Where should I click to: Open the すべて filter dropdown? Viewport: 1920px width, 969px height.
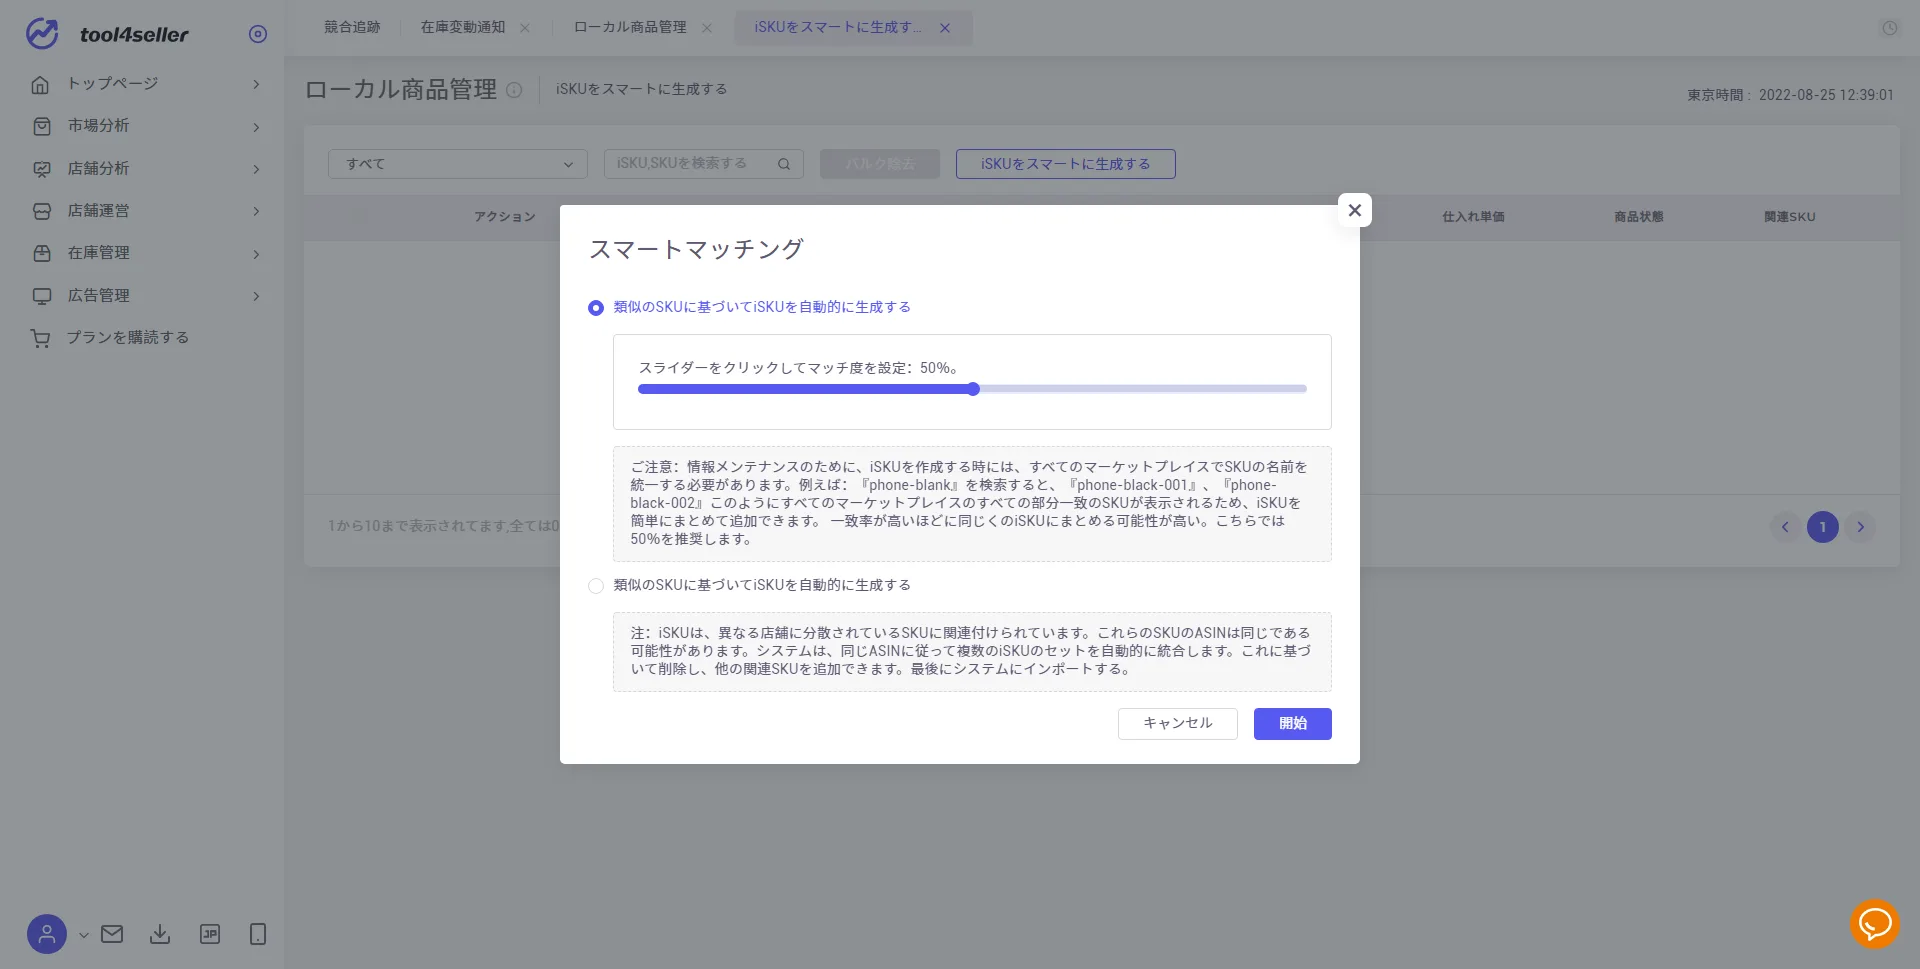(458, 164)
